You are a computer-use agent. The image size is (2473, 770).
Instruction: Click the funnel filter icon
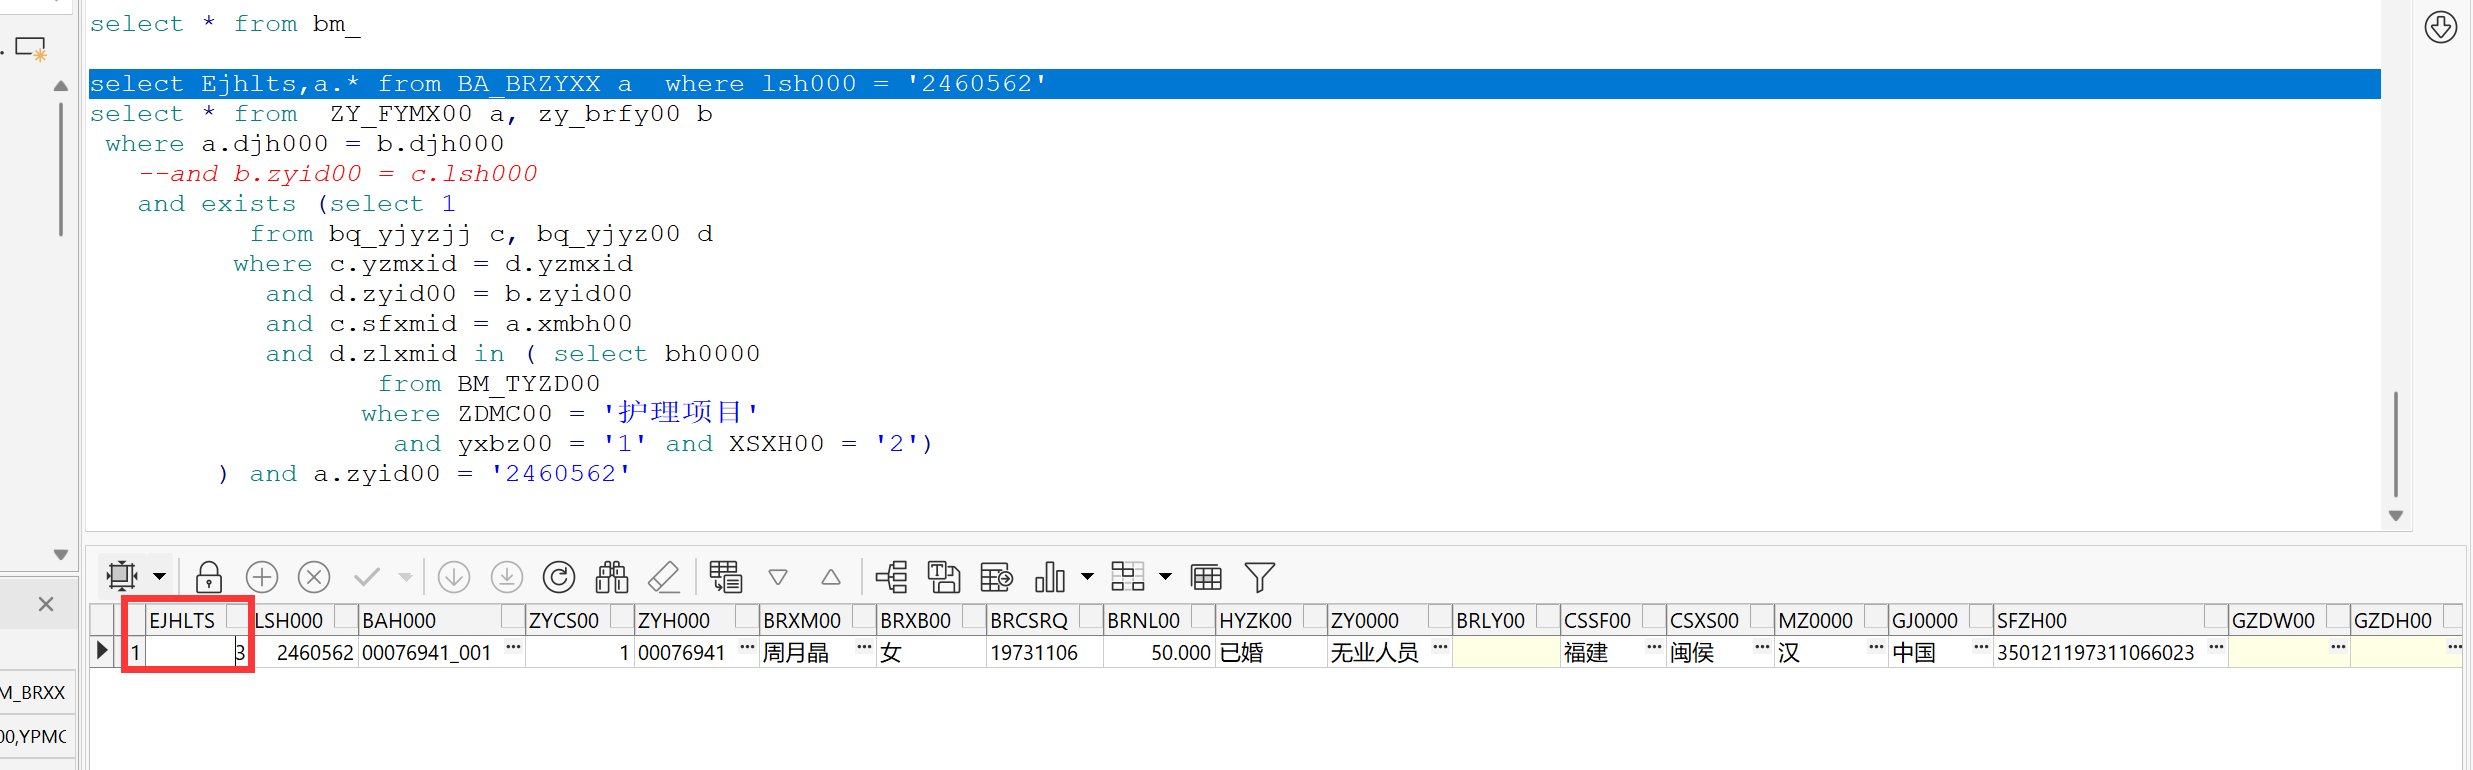pyautogui.click(x=1259, y=577)
